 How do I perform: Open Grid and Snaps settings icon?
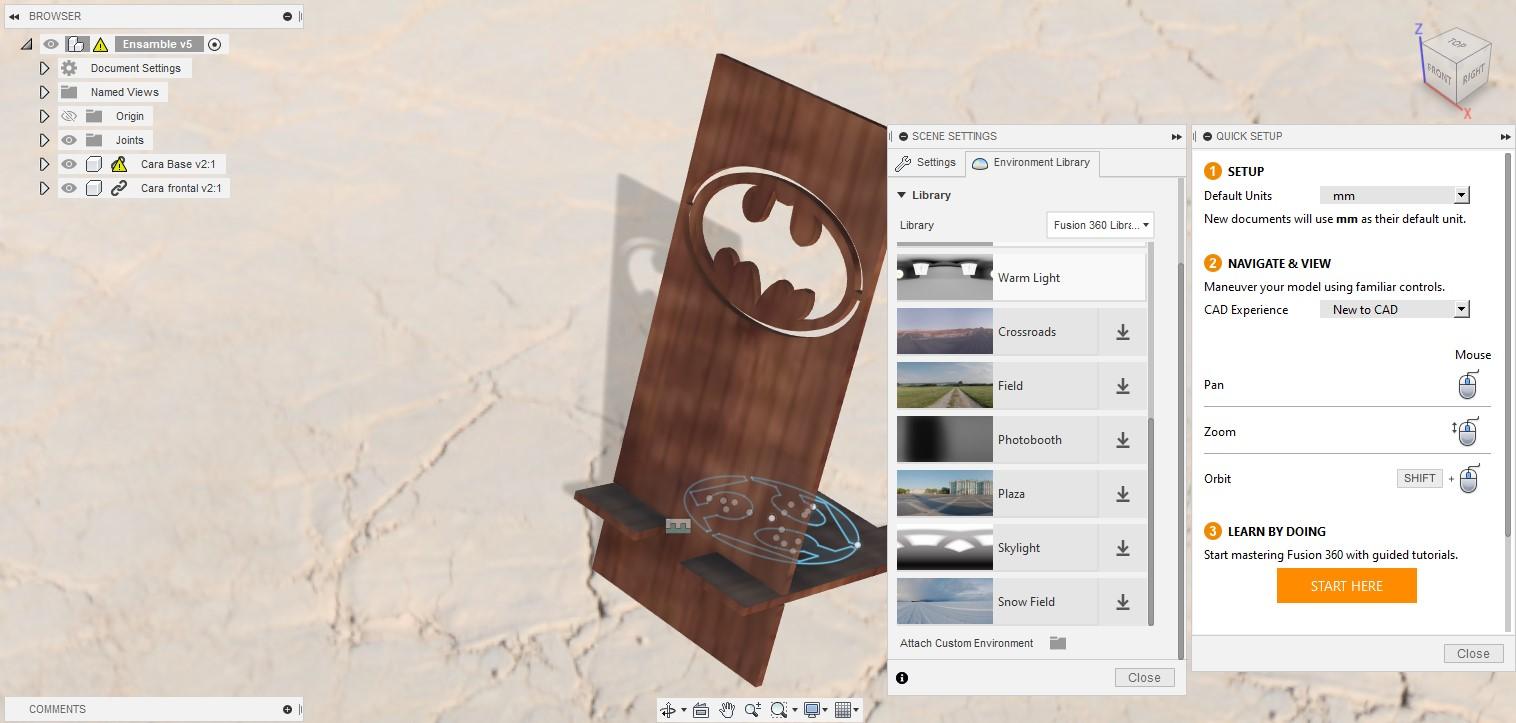click(x=843, y=710)
